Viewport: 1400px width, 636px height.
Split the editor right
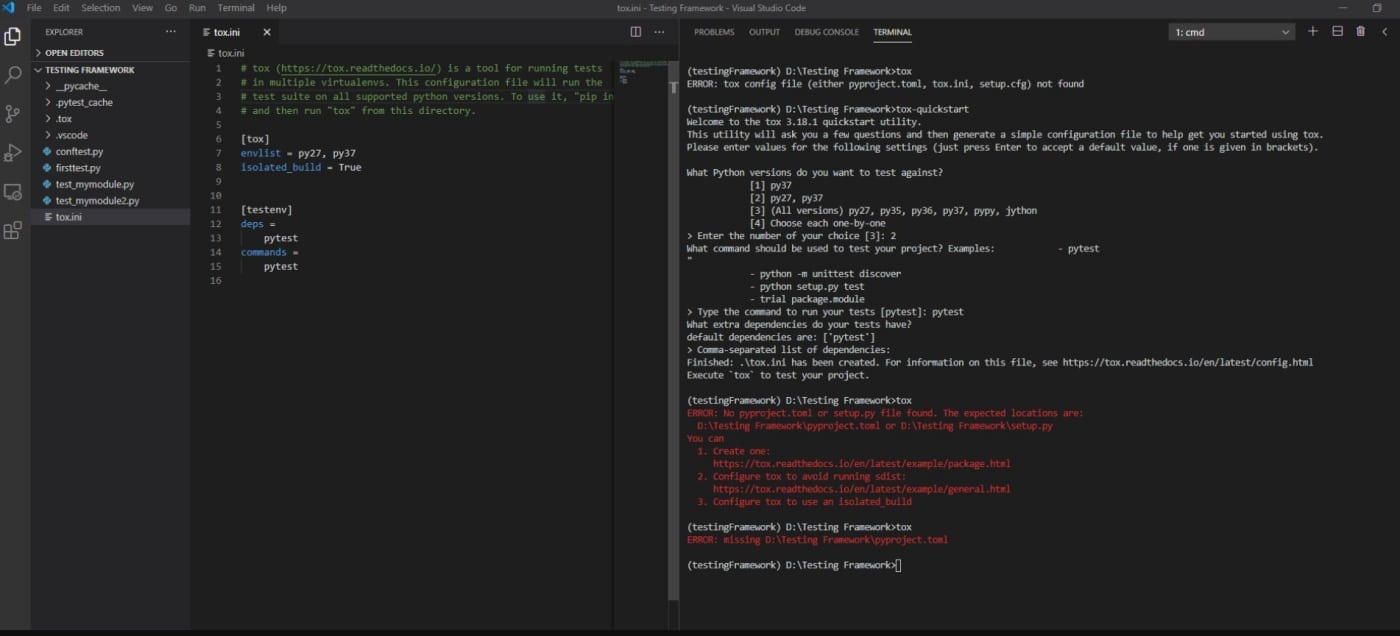(635, 32)
